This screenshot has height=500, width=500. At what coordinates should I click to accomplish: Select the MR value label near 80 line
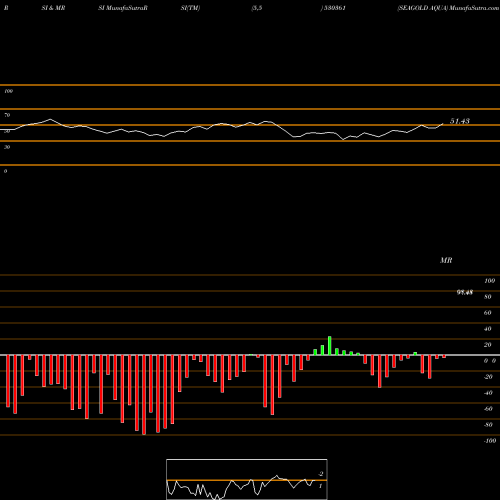[x=465, y=292]
